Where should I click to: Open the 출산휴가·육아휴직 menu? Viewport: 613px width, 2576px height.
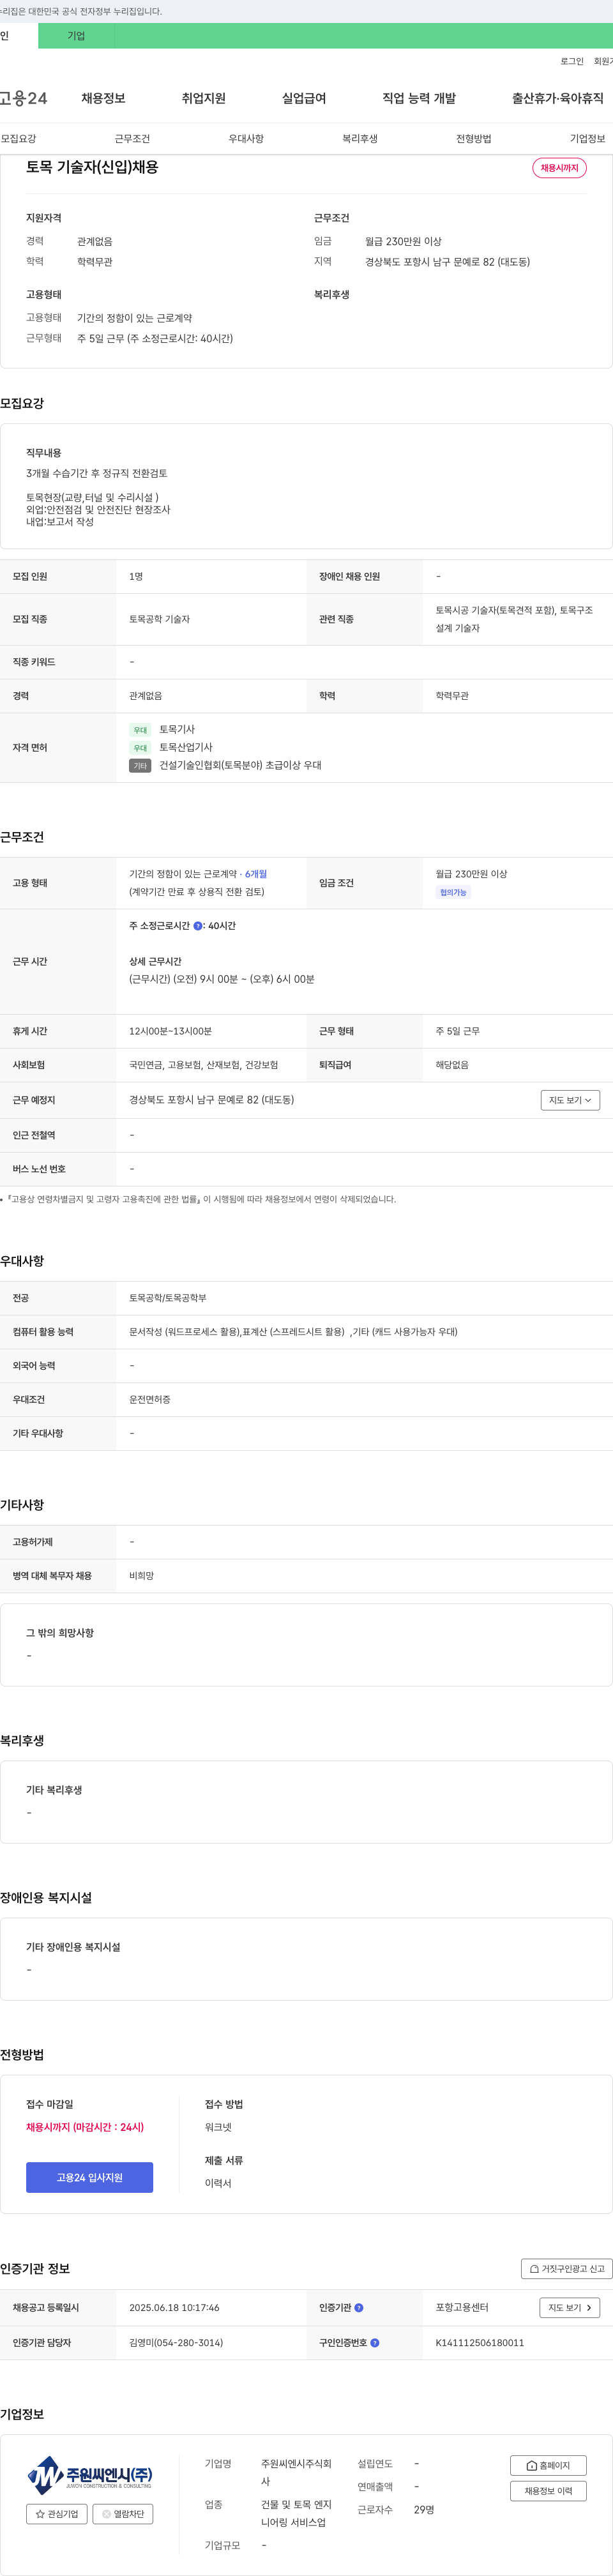(558, 98)
